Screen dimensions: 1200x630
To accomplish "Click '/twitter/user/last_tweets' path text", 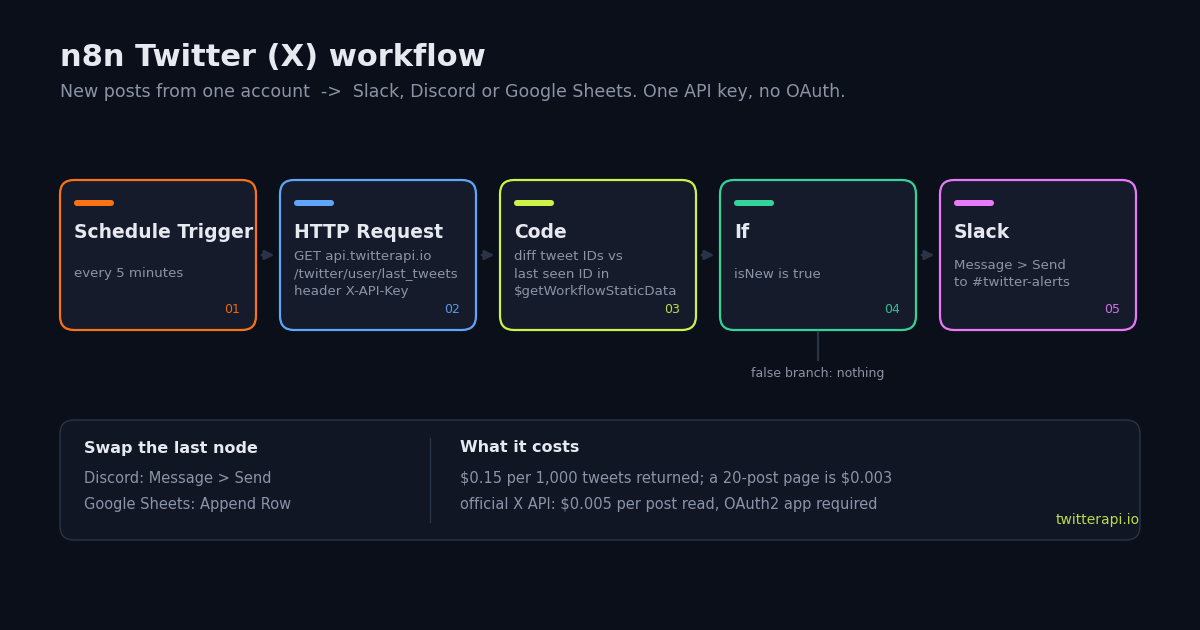I will point(376,274).
